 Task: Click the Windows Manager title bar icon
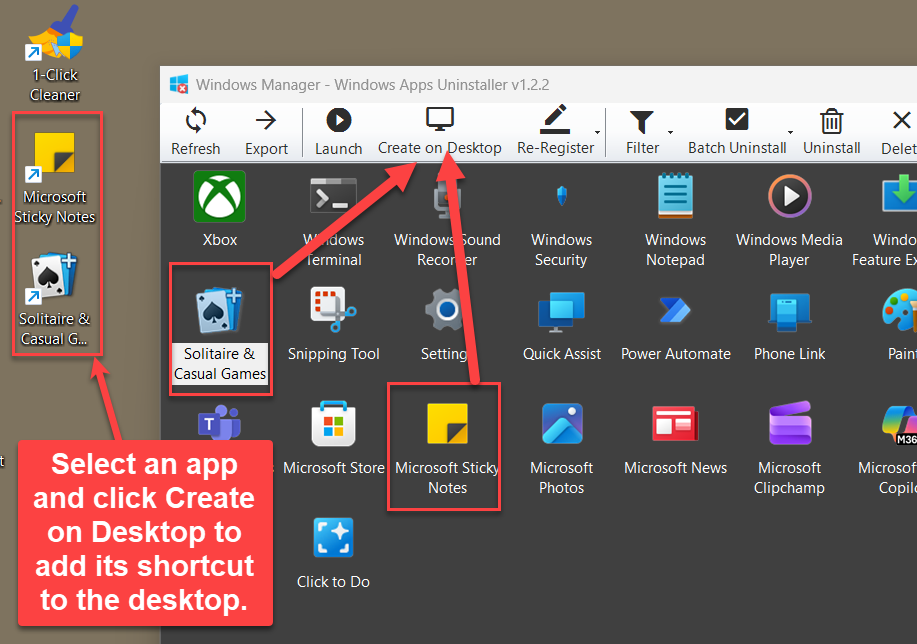179,84
